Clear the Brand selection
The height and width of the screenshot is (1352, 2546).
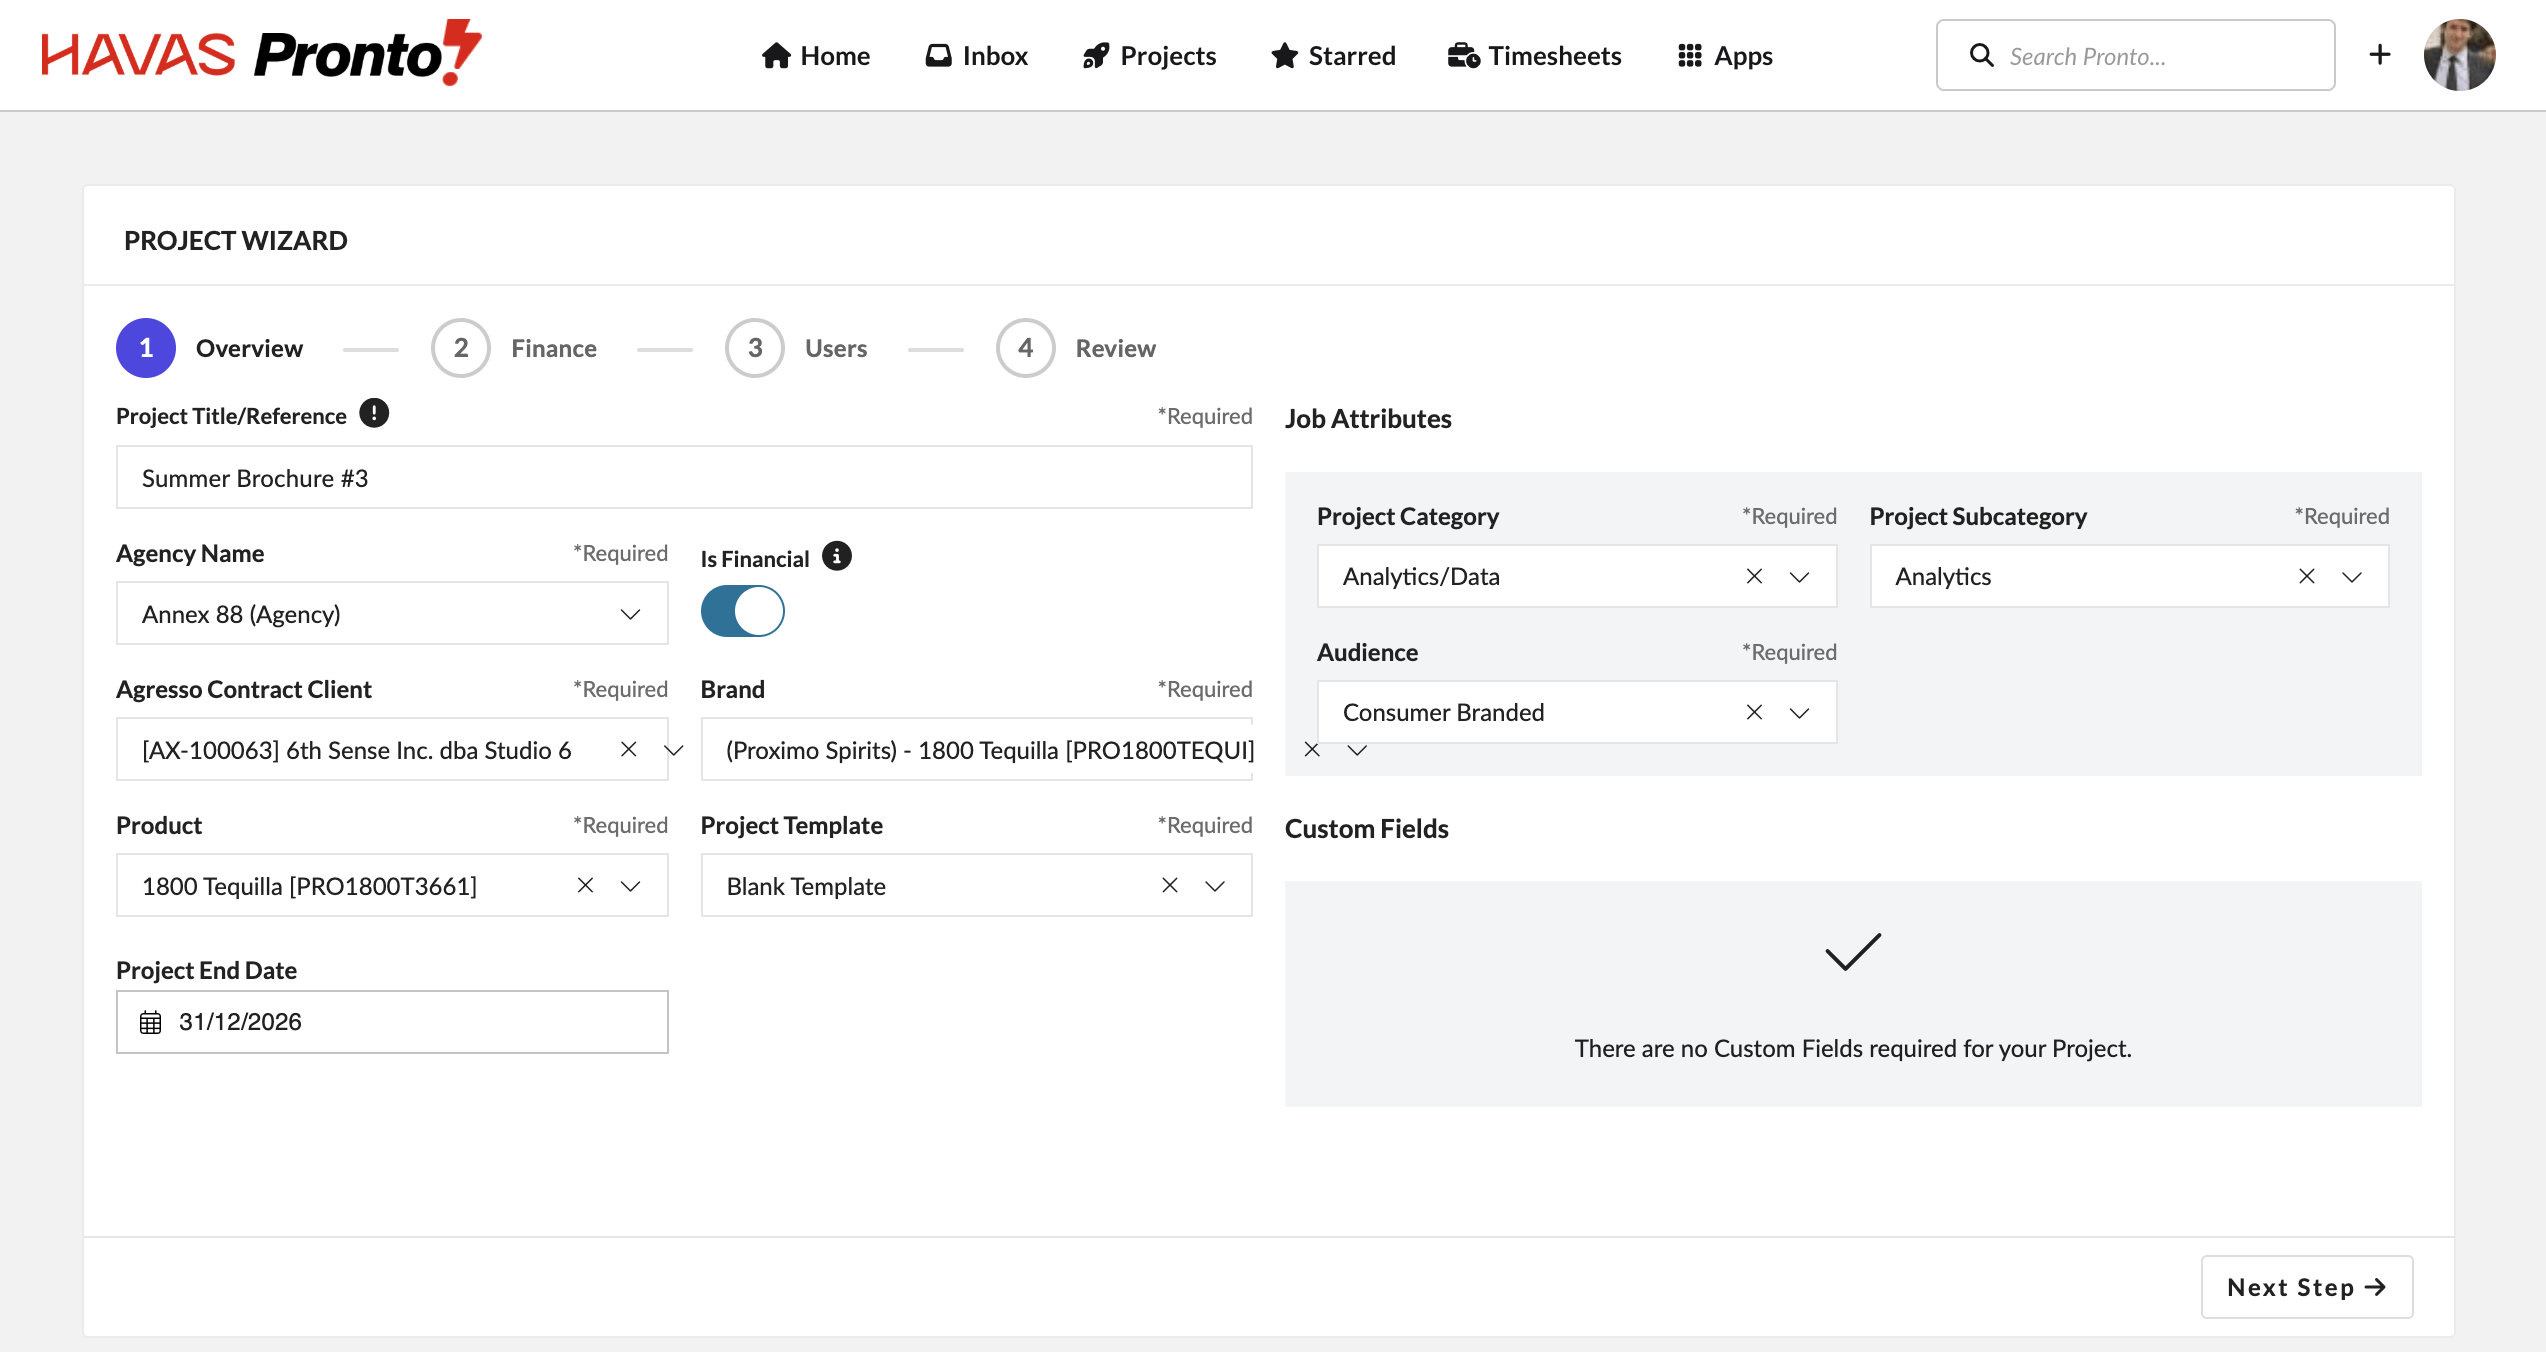pyautogui.click(x=1312, y=750)
